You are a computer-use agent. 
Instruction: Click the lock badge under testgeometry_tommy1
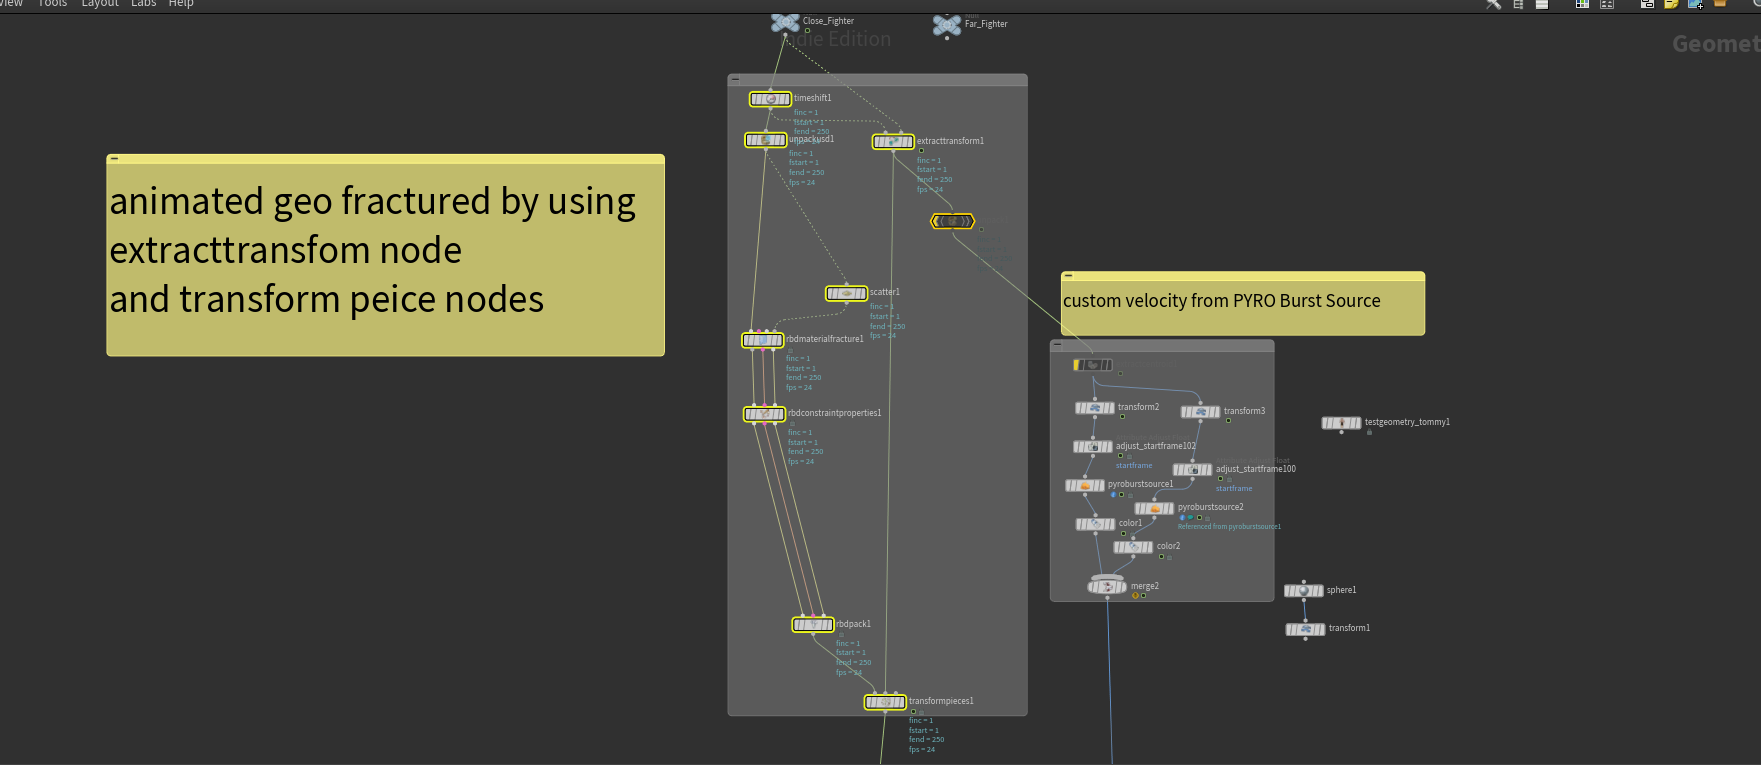[x=1369, y=432]
